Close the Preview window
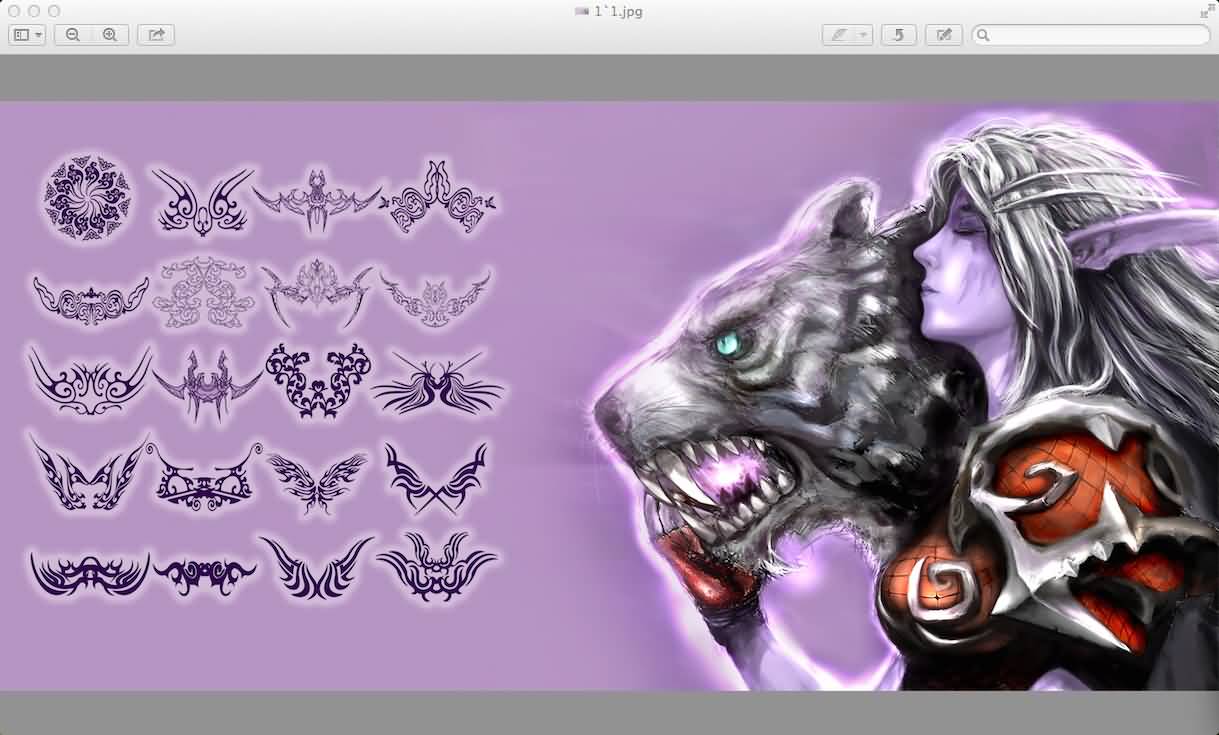This screenshot has height=735, width=1219. [14, 10]
